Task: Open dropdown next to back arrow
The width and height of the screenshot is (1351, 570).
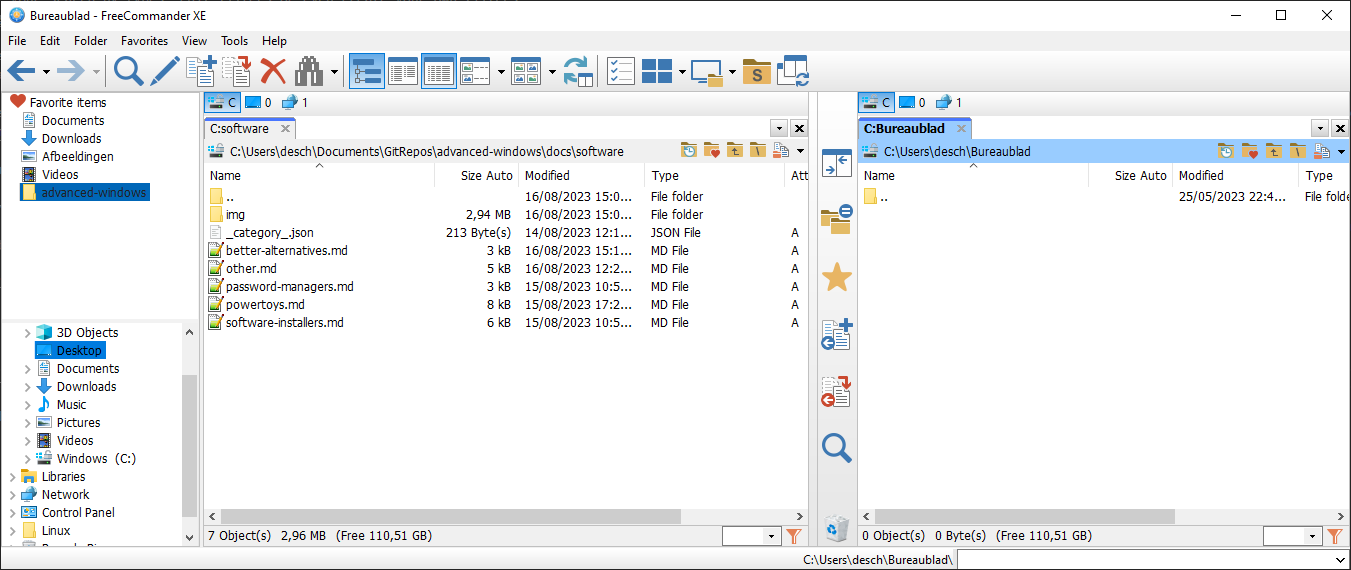Action: (46, 72)
